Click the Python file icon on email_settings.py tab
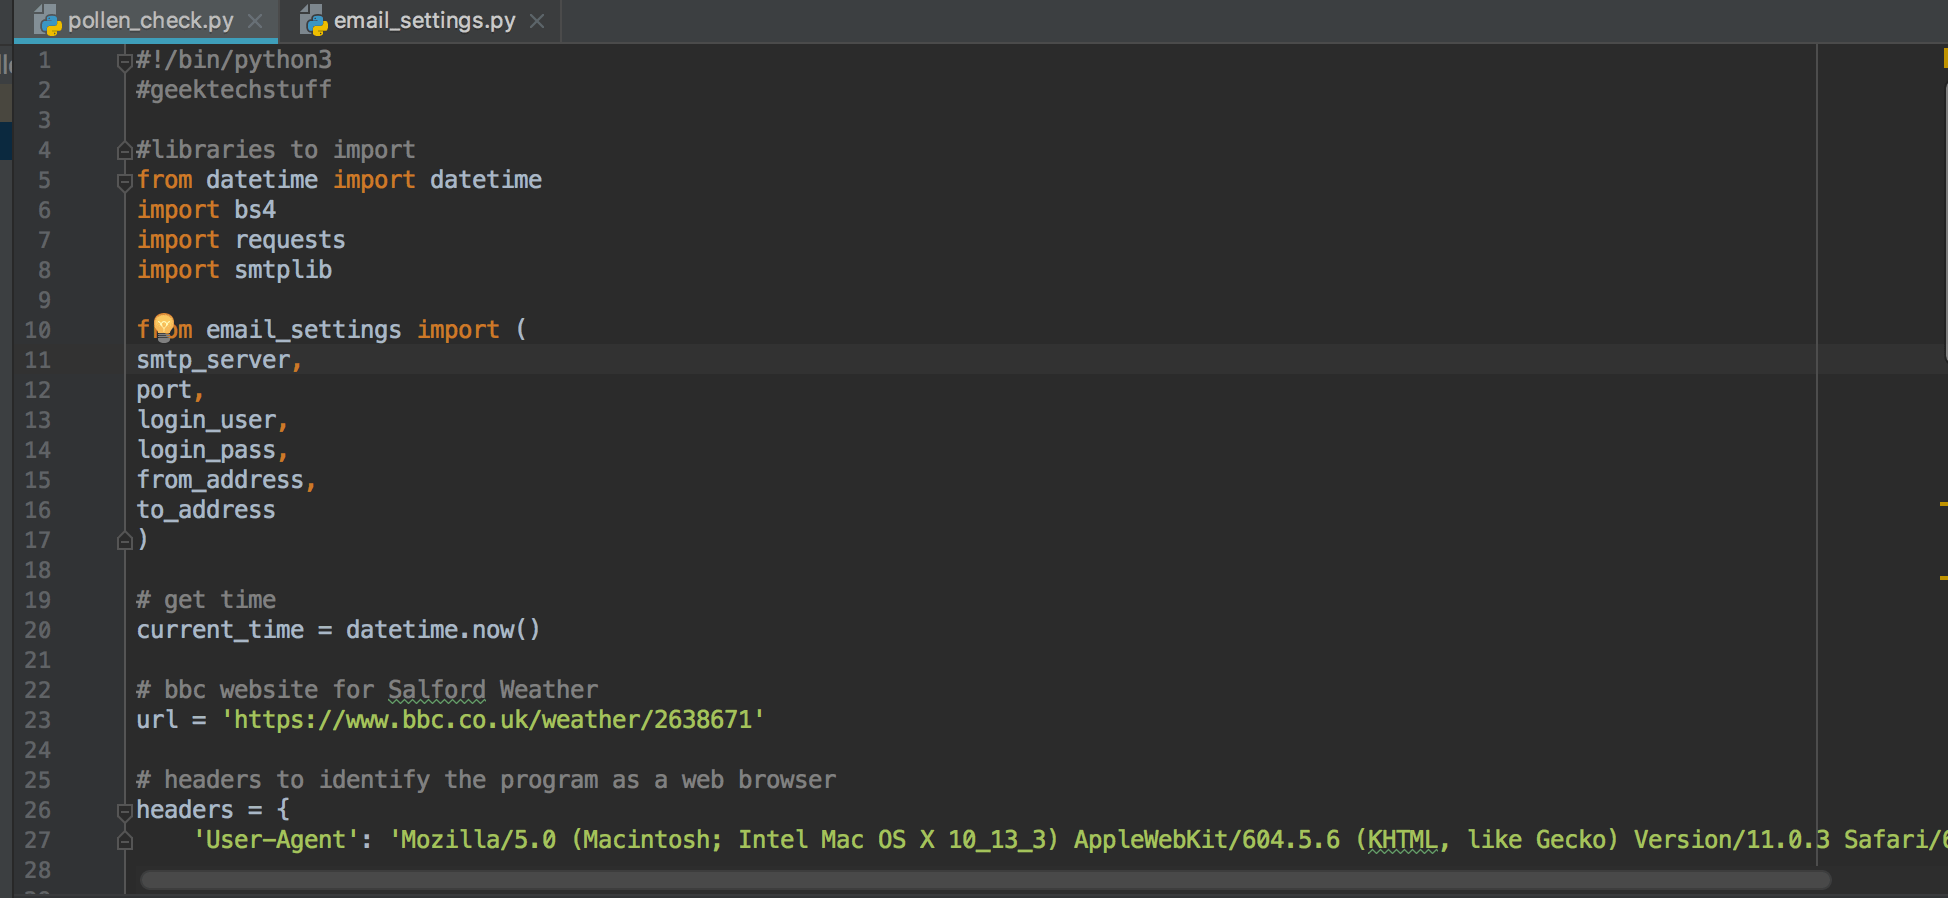The height and width of the screenshot is (898, 1948). pyautogui.click(x=314, y=20)
